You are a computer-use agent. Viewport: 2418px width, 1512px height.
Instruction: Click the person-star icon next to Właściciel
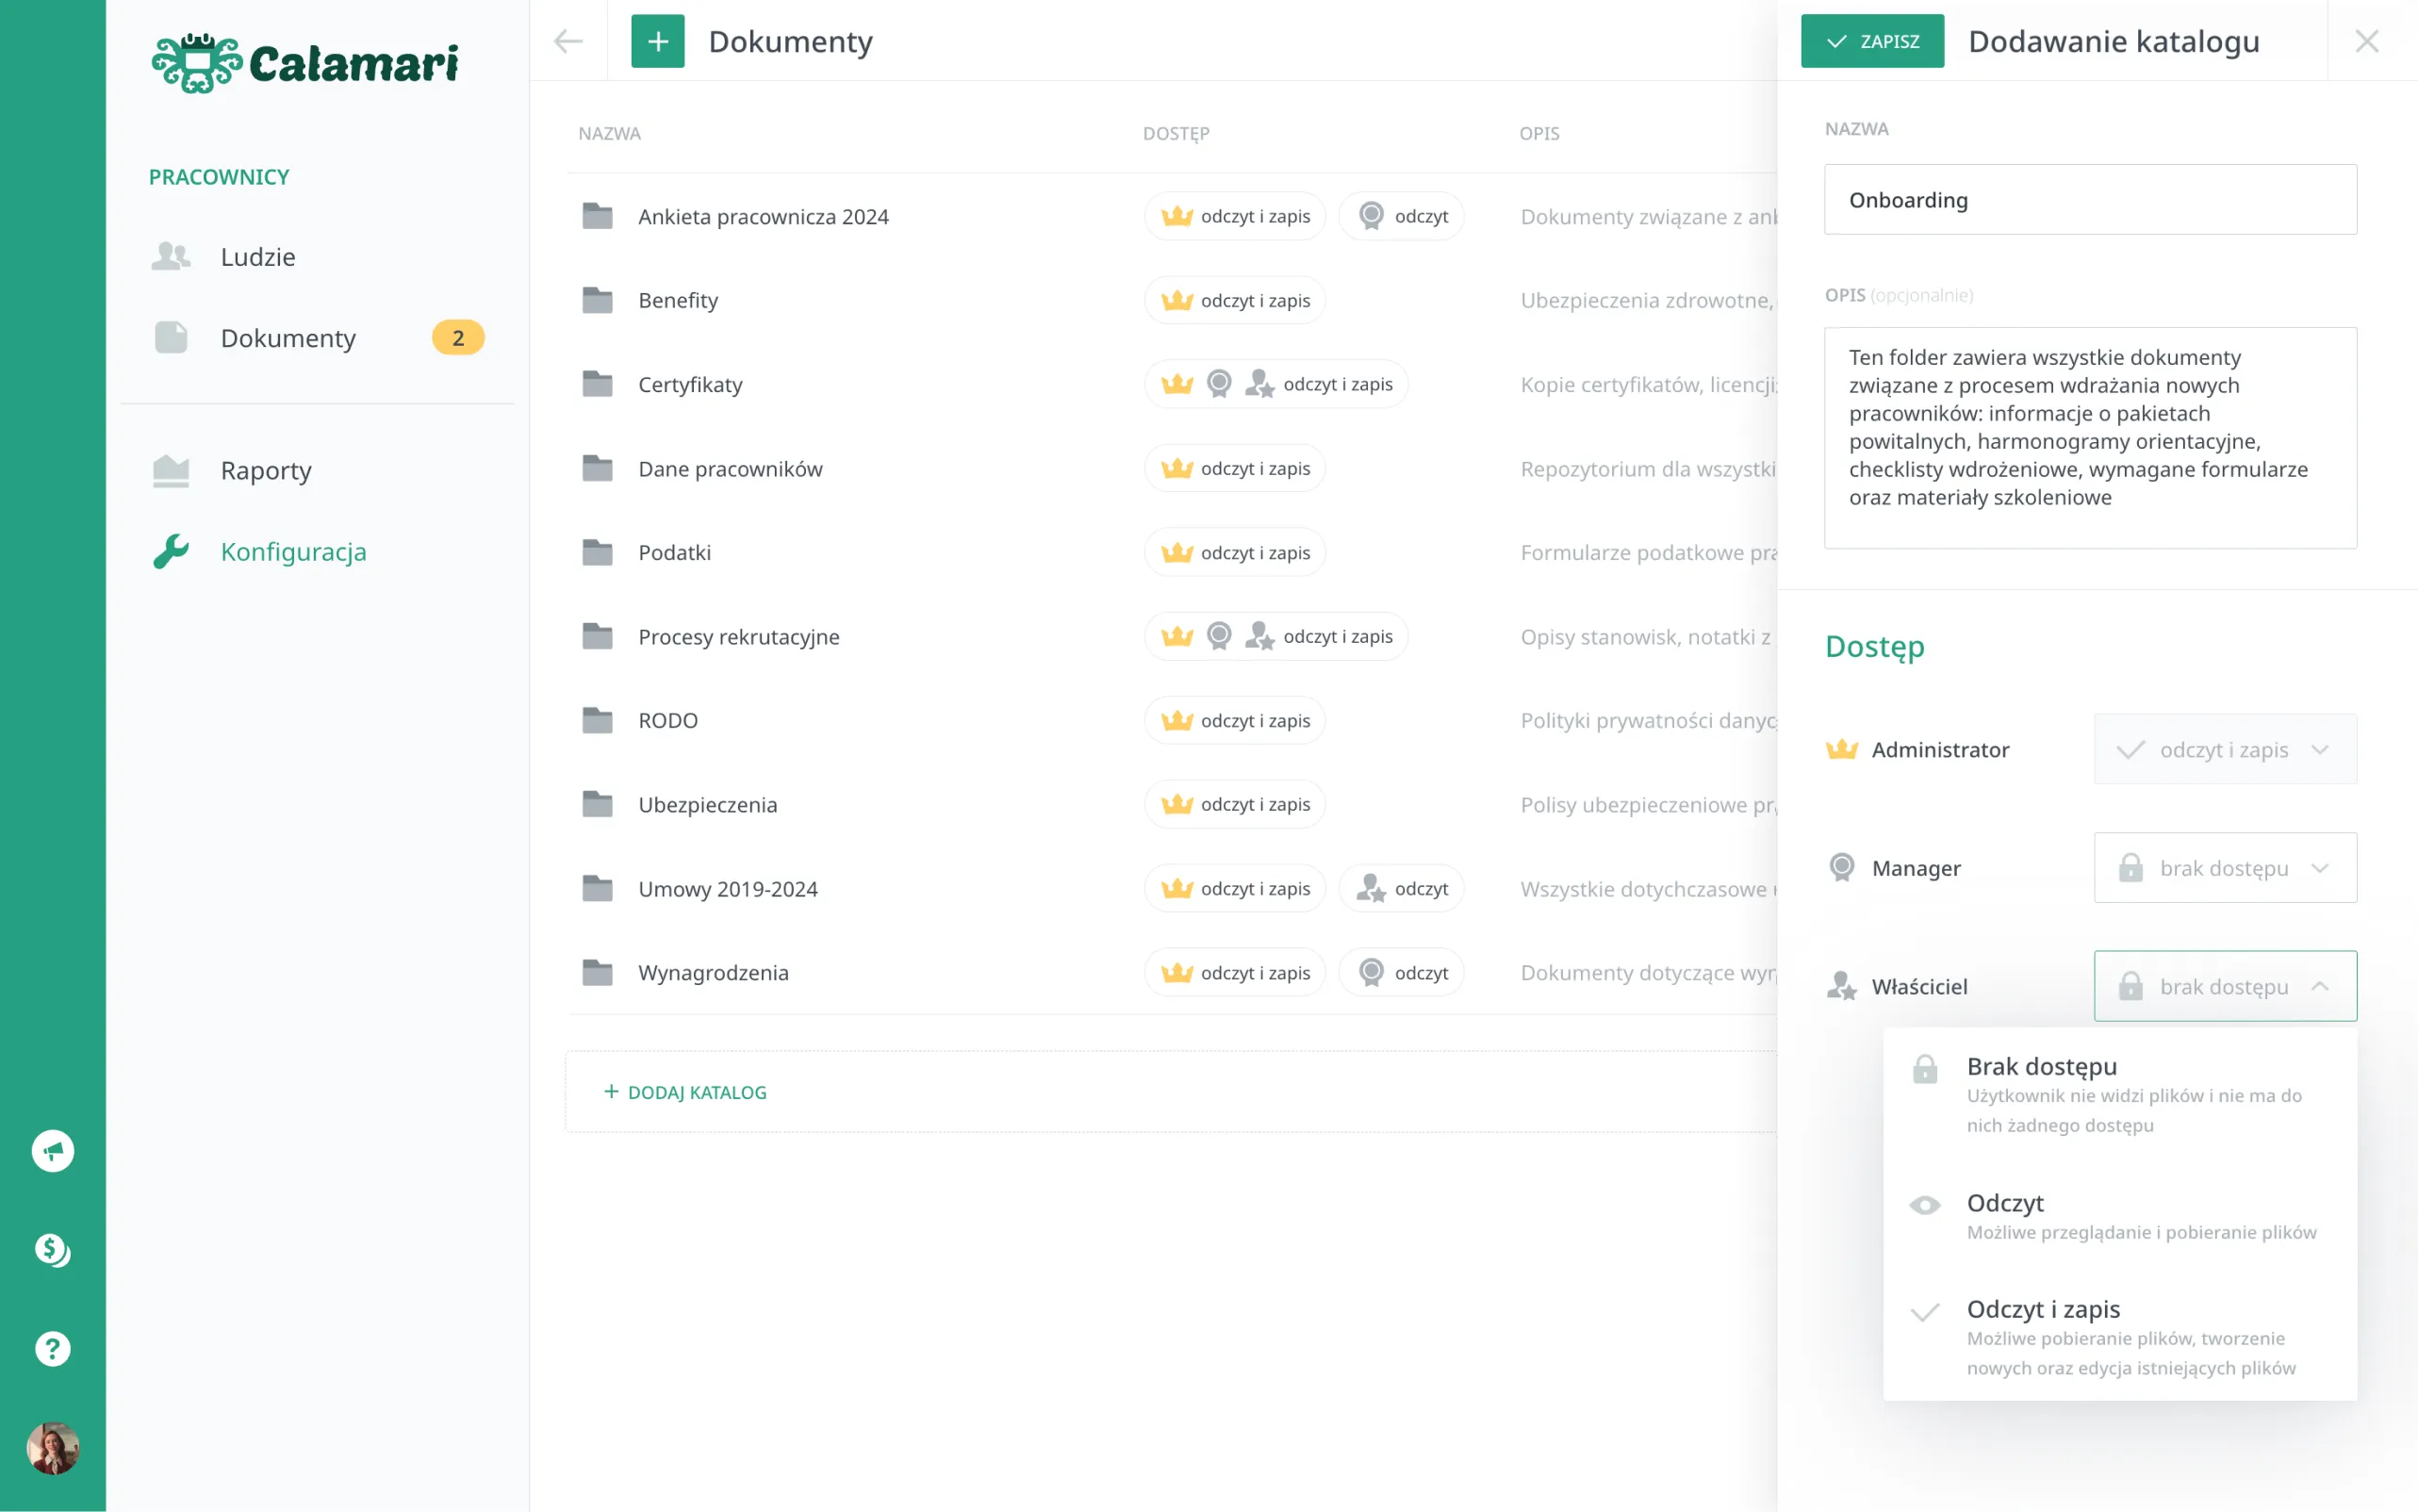coord(1841,986)
